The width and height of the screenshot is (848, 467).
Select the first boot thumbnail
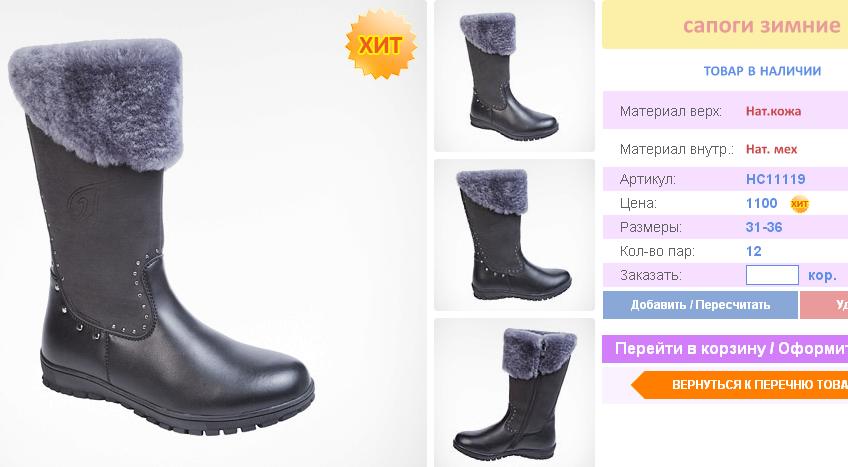point(514,76)
